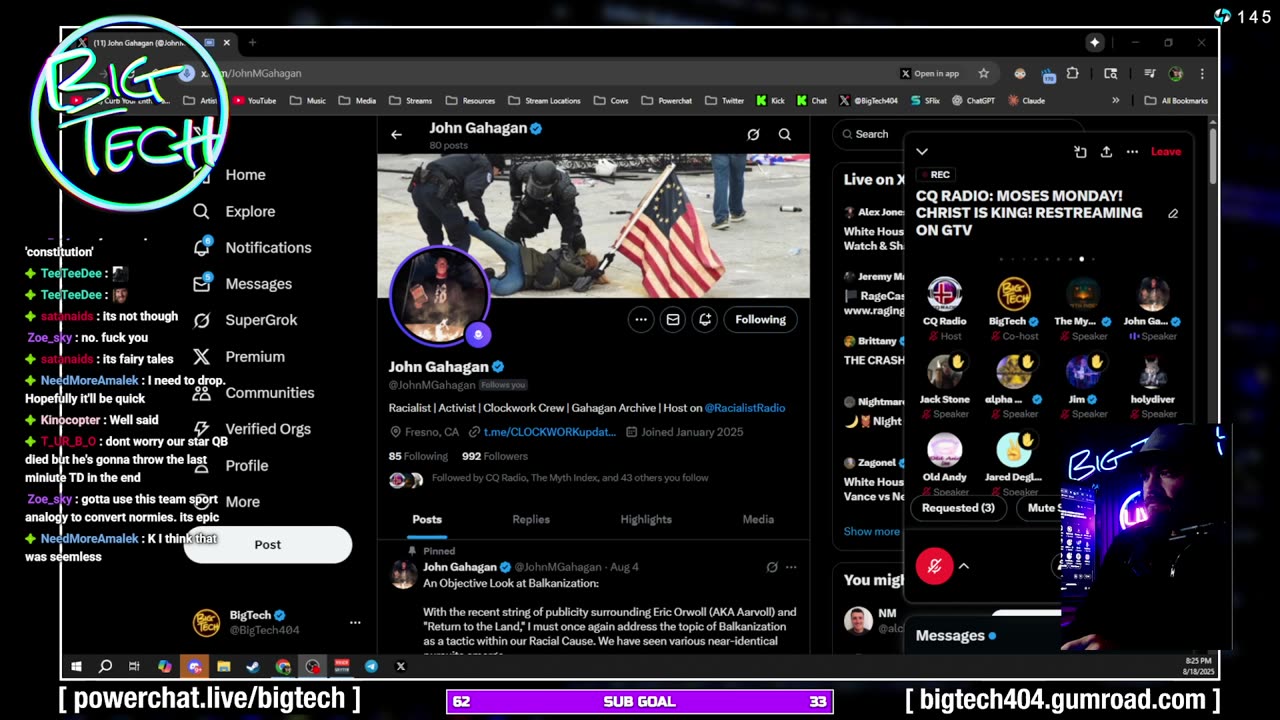Toggle the Space microphone mute button
Image resolution: width=1280 pixels, height=720 pixels.
click(x=935, y=566)
